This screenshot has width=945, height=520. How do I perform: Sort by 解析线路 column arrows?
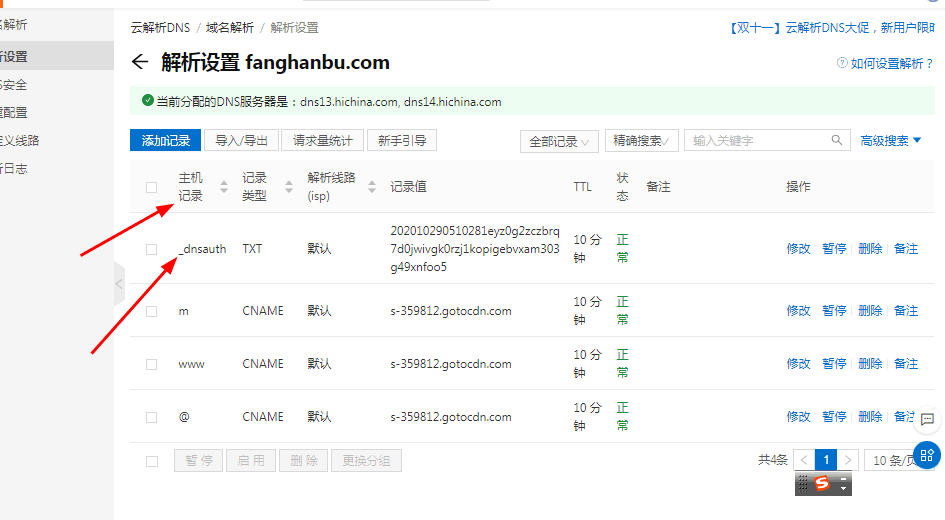[372, 187]
